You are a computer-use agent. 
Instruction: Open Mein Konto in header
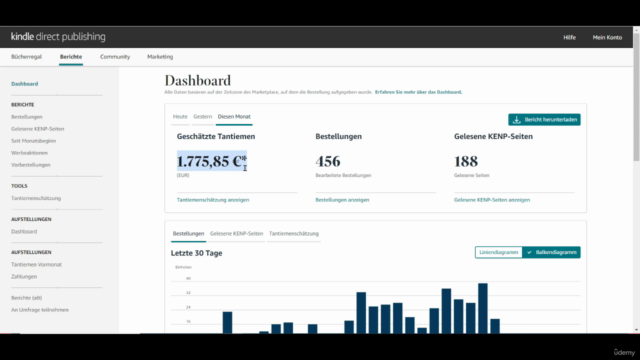607,38
